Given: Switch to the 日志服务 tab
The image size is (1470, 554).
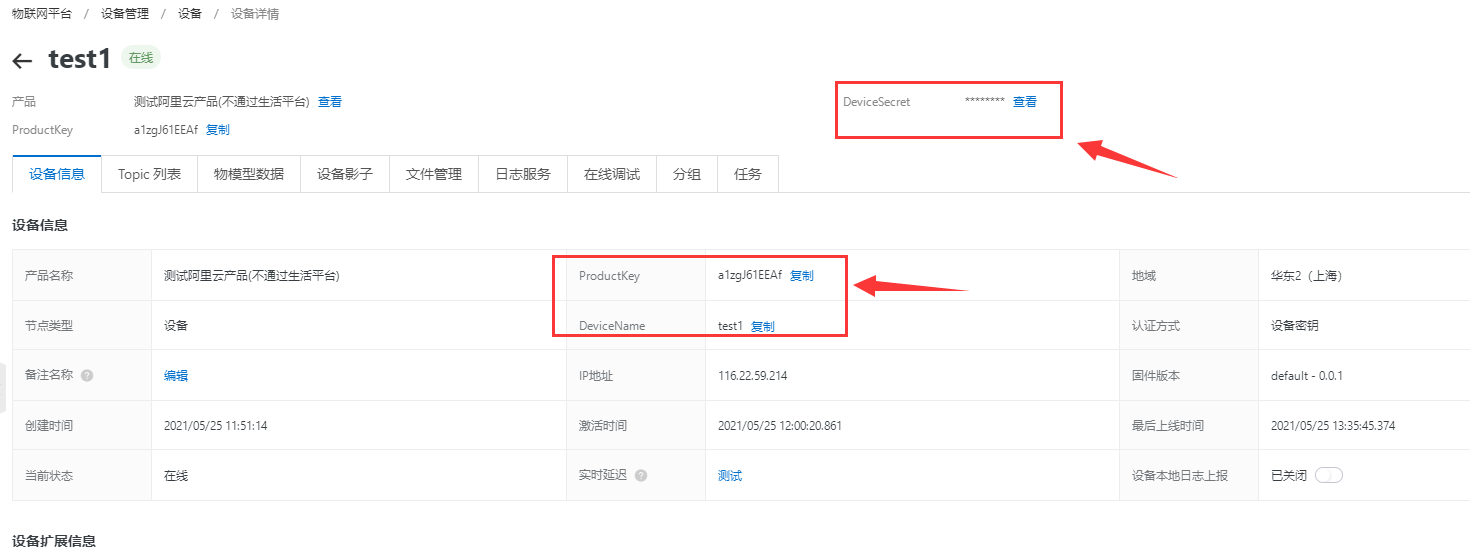Looking at the screenshot, I should [x=523, y=174].
